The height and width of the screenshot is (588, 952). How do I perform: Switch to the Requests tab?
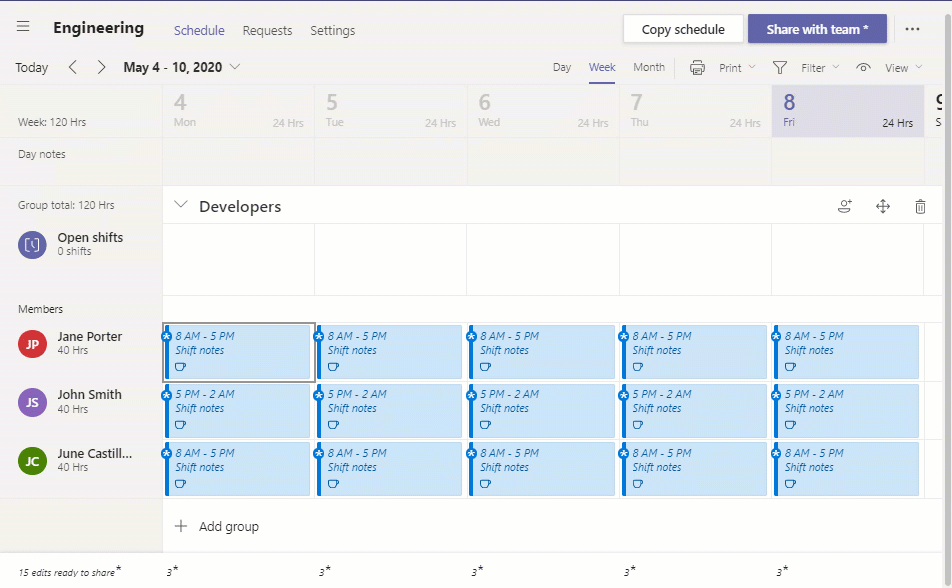267,30
